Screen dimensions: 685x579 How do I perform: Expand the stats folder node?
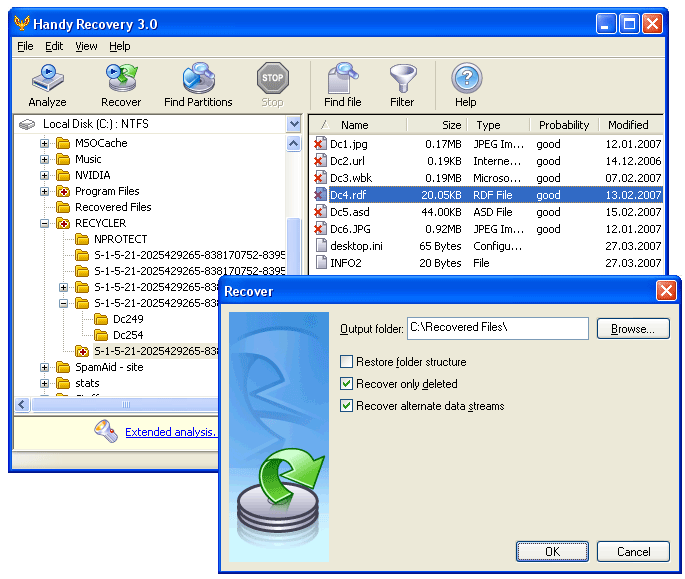point(45,384)
